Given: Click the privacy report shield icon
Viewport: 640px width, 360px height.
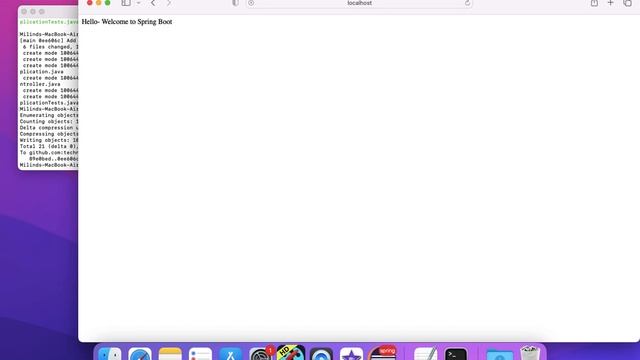Looking at the screenshot, I should click(x=235, y=3).
